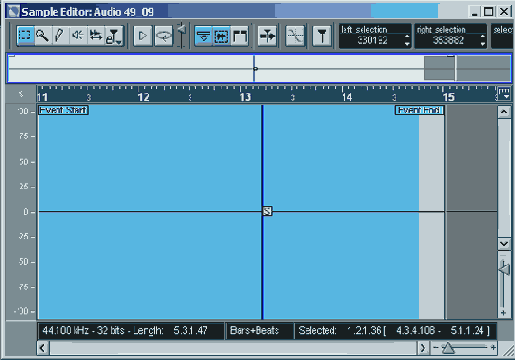Screen dimensions: 515x360
Task: Click the S snap point marker
Action: [267, 211]
